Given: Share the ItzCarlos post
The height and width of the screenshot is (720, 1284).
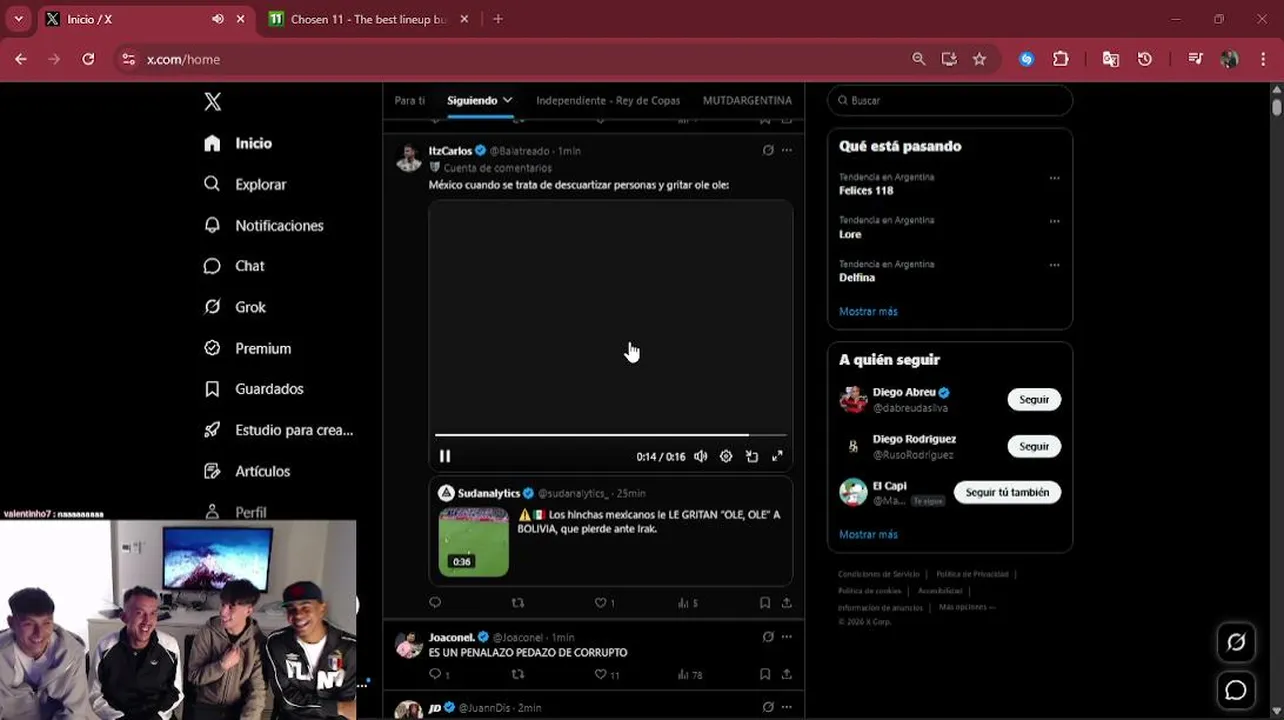Looking at the screenshot, I should 787,603.
